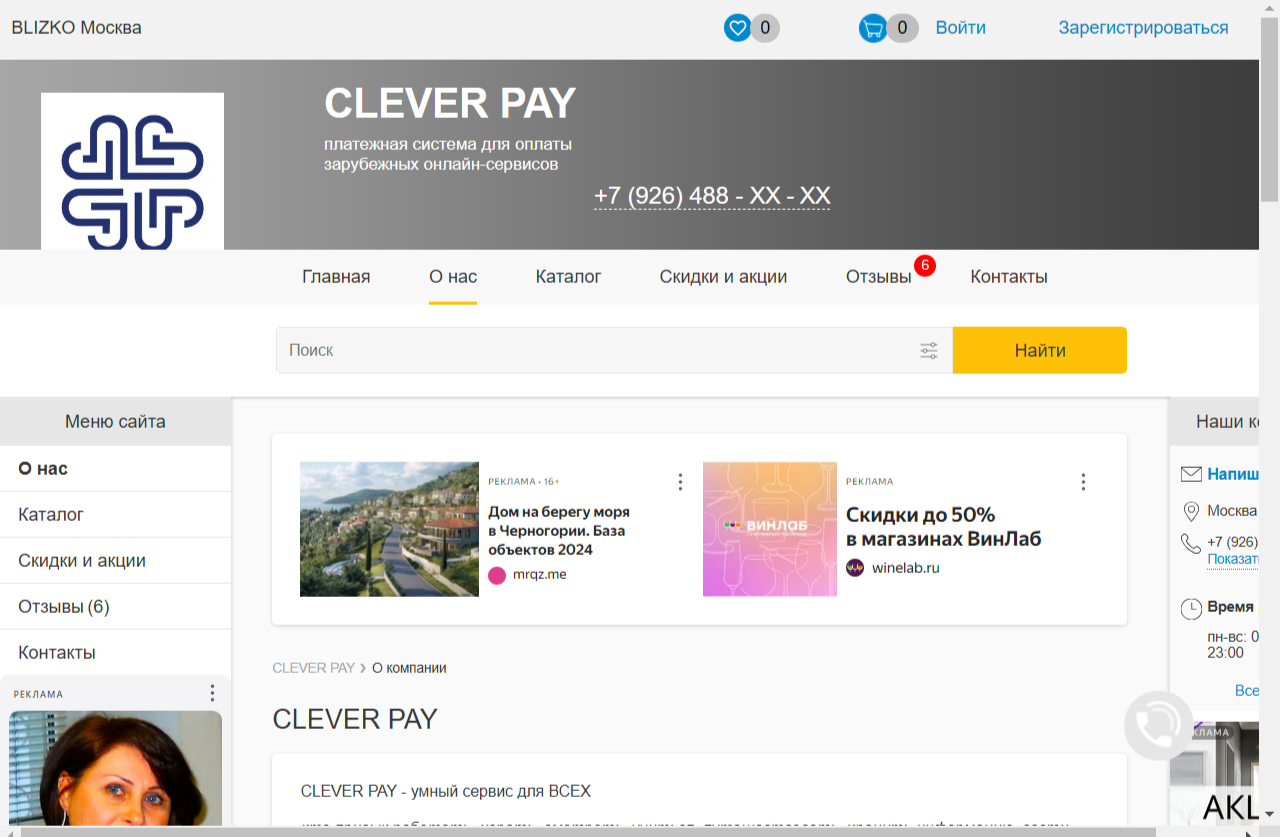Open options menu of left sidebar ad

point(212,693)
